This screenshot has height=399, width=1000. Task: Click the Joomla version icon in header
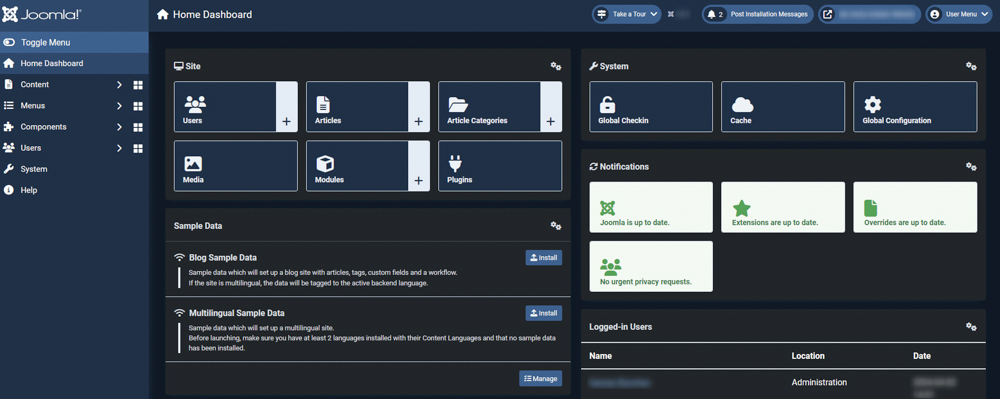pyautogui.click(x=671, y=14)
